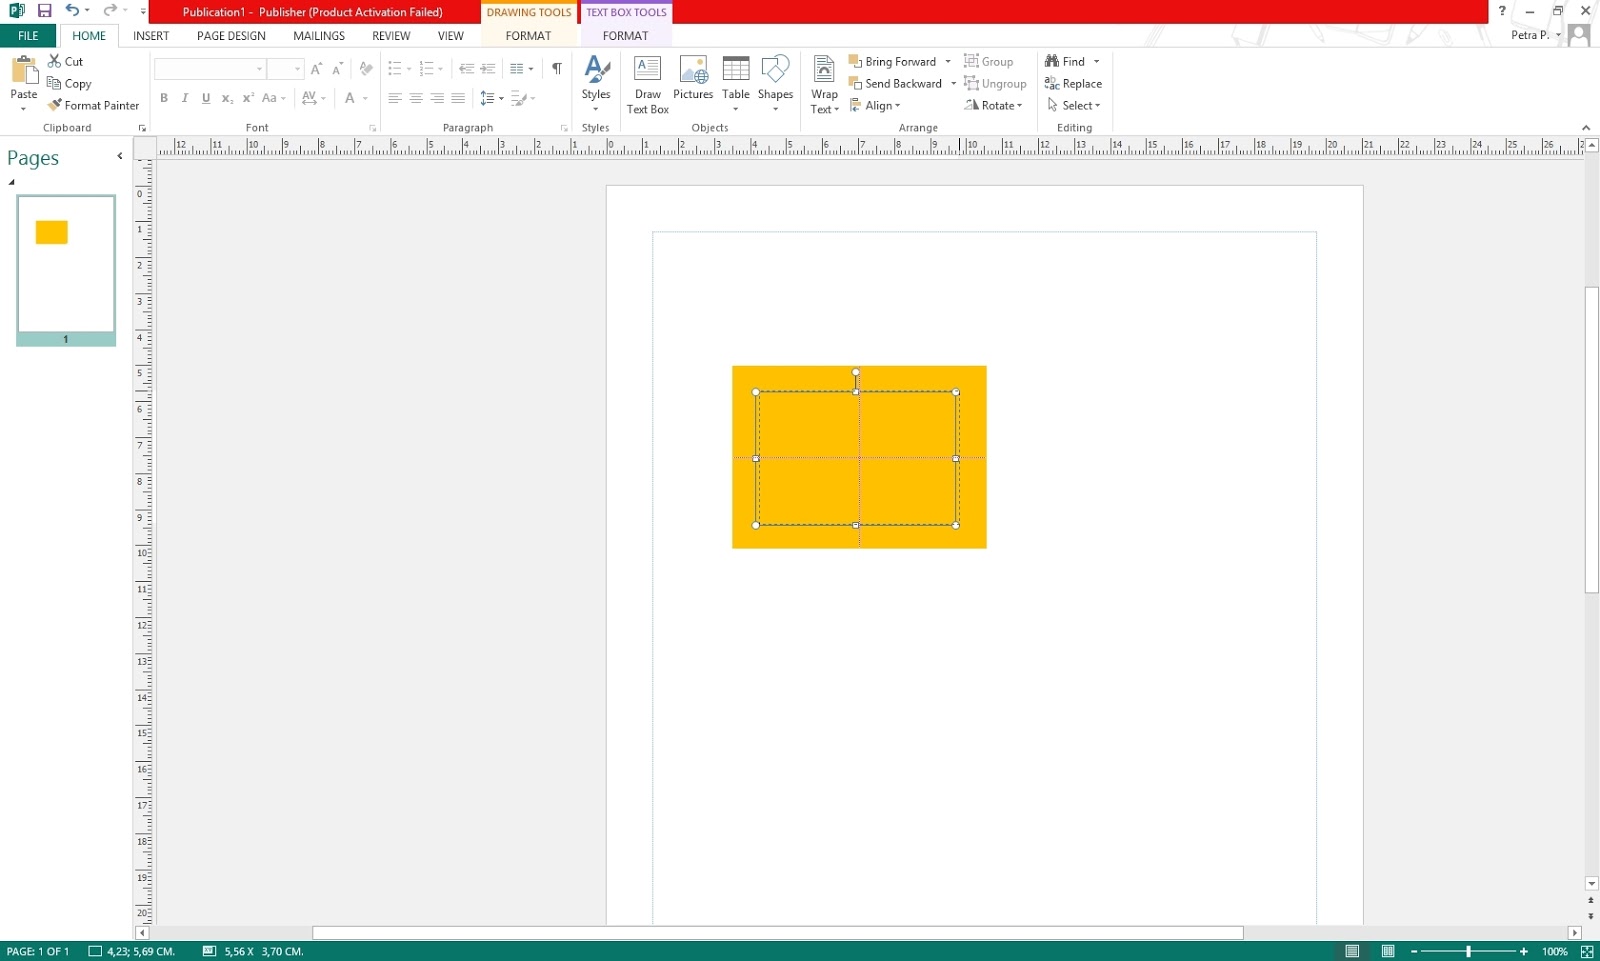This screenshot has width=1600, height=961.
Task: Show whole page zoom icon
Action: [1586, 951]
